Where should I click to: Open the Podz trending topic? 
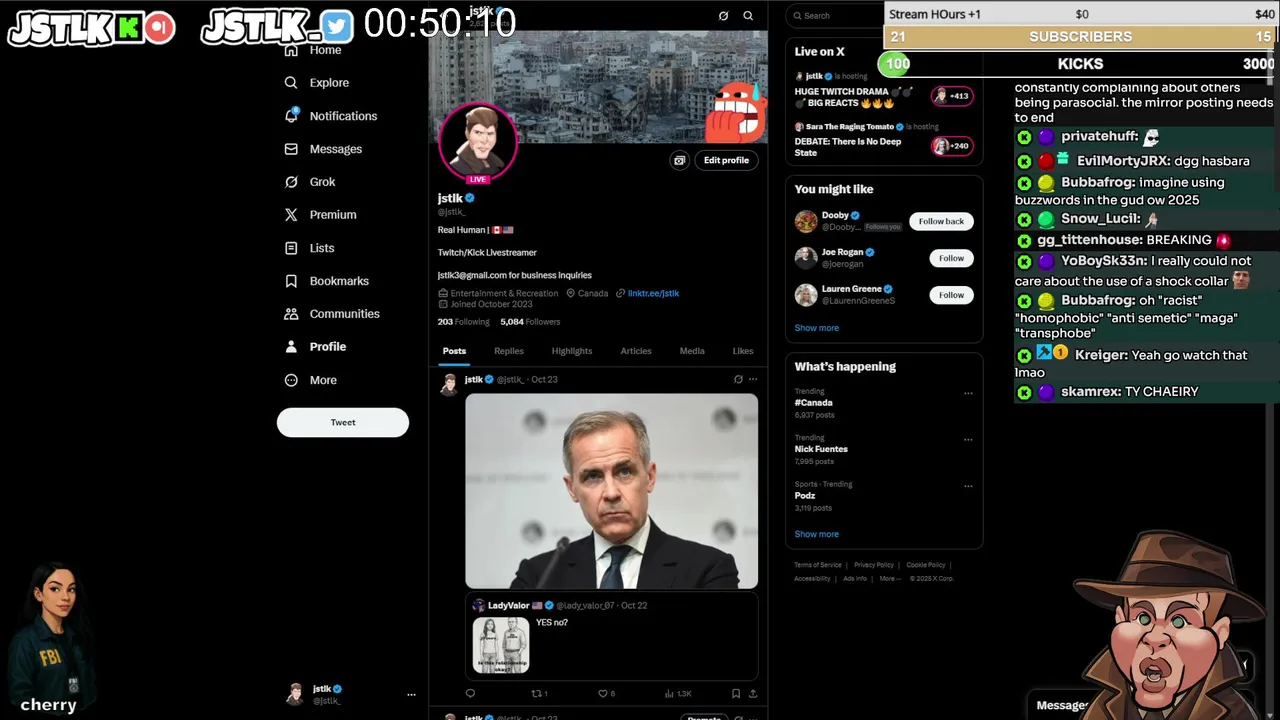pos(805,496)
